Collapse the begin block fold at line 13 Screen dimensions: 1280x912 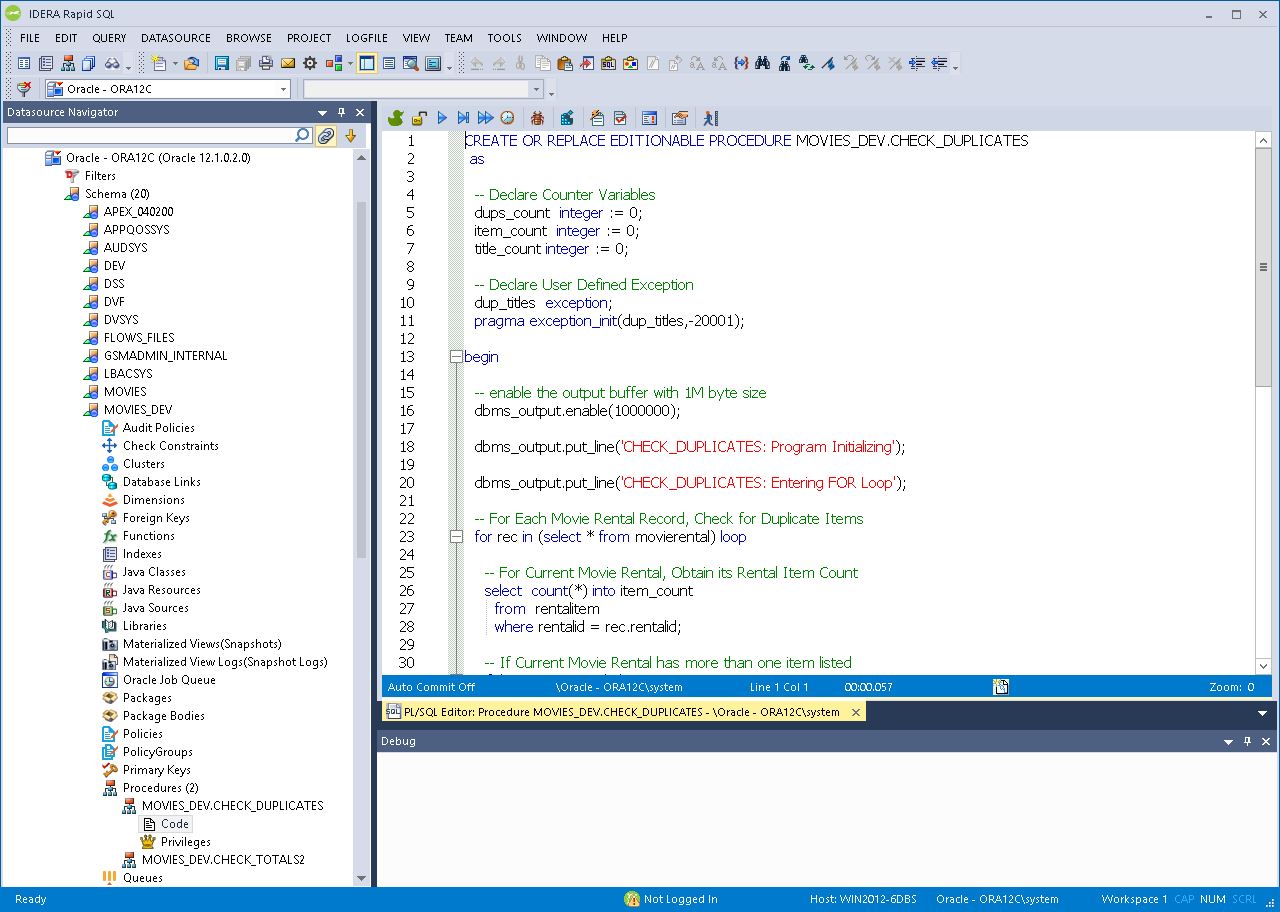coord(456,356)
